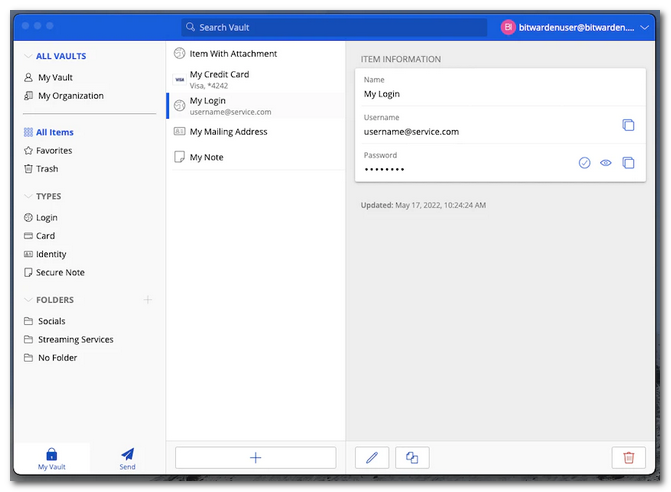This screenshot has height=492, width=671.
Task: Click the My Vault person icon
Action: pyautogui.click(x=28, y=77)
